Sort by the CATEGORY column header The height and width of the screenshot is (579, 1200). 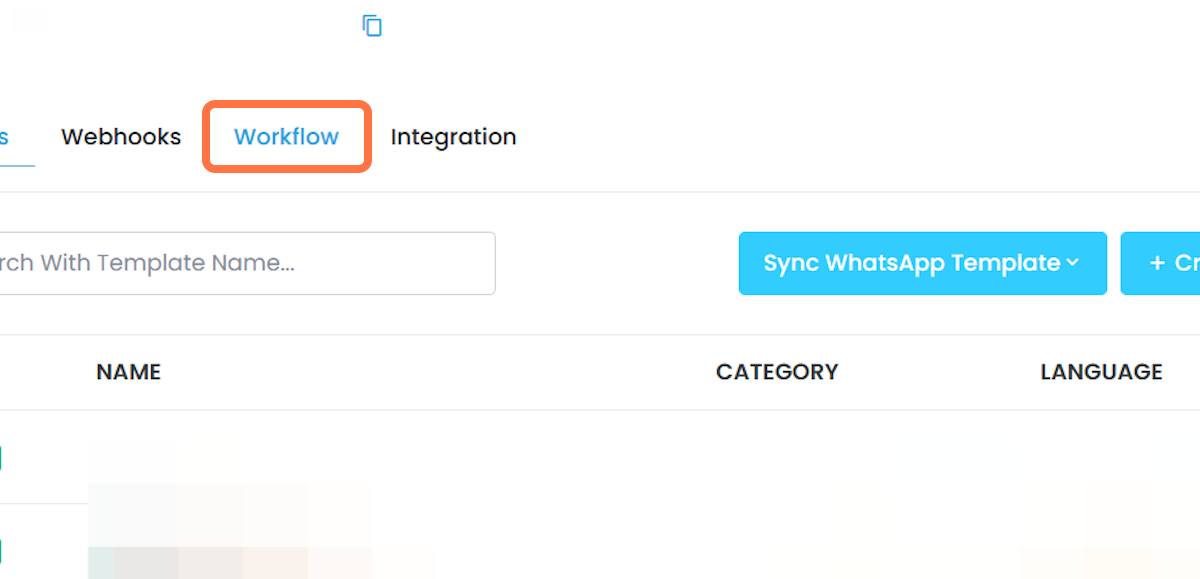(x=777, y=372)
